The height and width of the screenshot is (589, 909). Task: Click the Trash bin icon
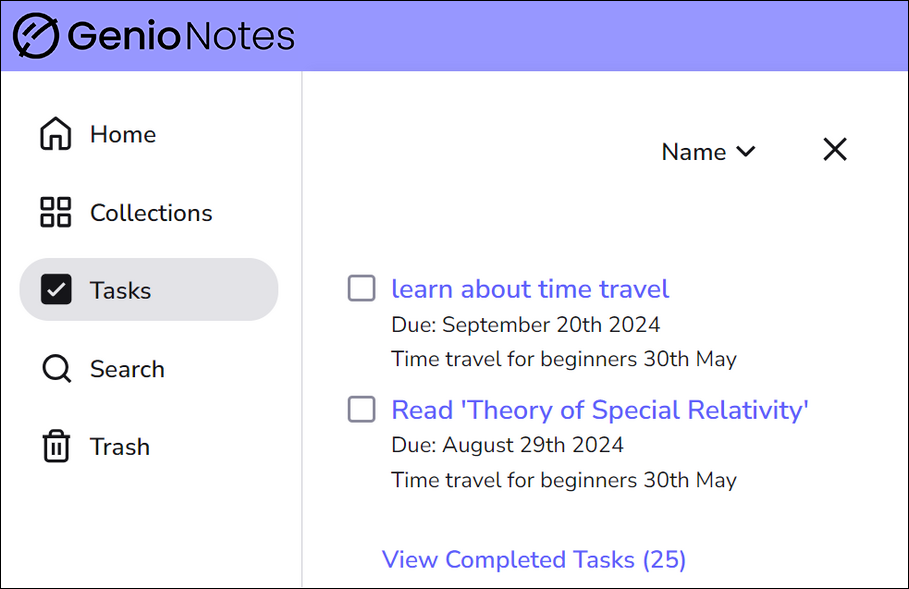coord(56,447)
